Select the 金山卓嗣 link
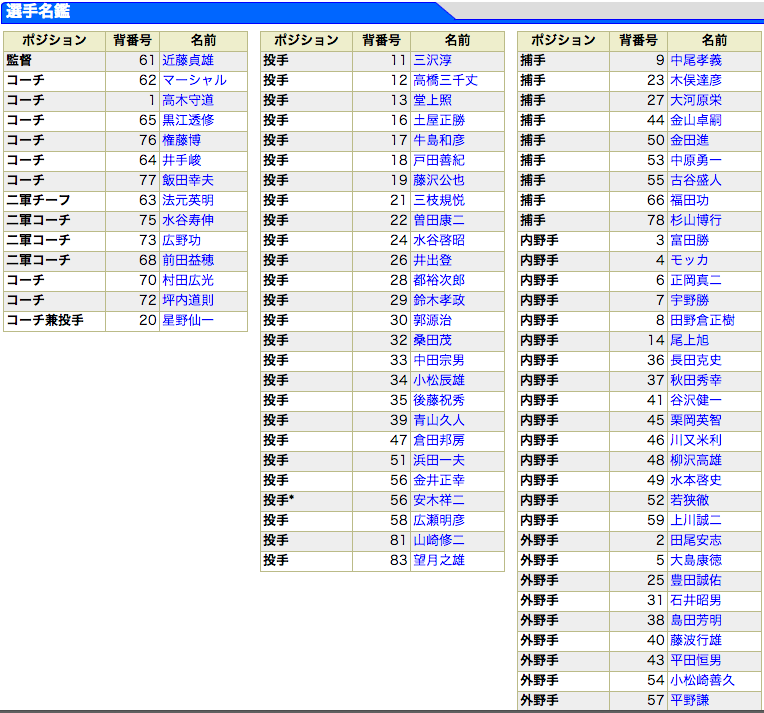 (696, 120)
